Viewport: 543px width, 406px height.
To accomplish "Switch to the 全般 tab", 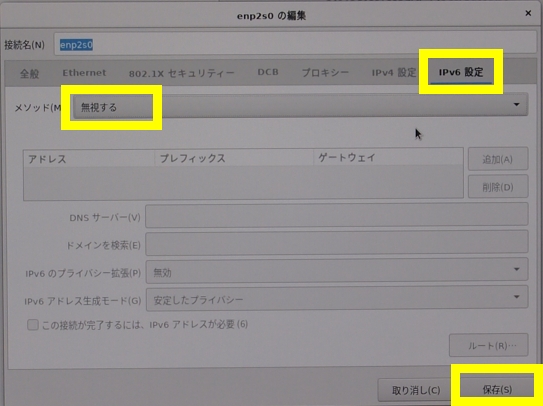I will 29,73.
